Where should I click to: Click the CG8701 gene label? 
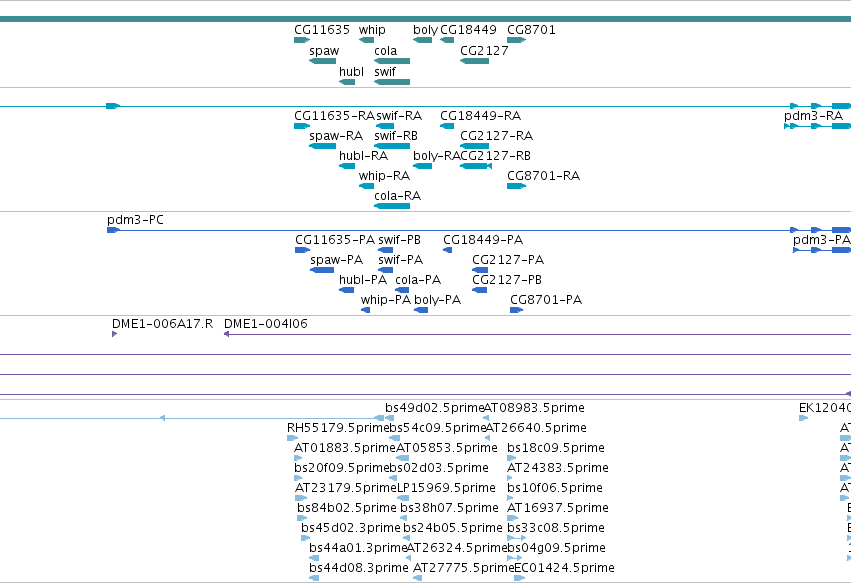point(531,30)
